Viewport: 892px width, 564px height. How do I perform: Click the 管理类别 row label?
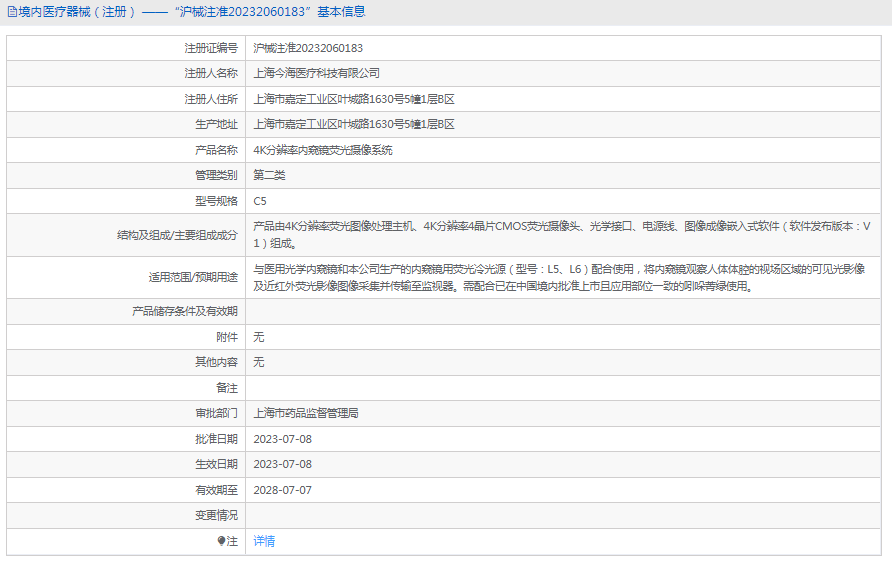[216, 175]
